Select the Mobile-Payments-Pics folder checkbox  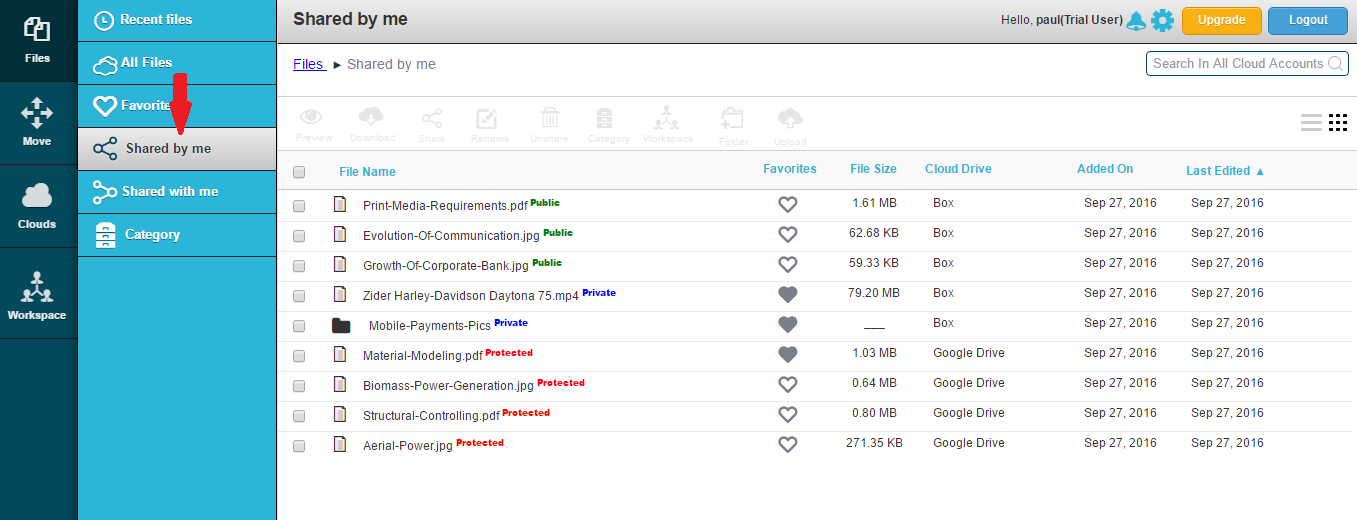[x=299, y=326]
